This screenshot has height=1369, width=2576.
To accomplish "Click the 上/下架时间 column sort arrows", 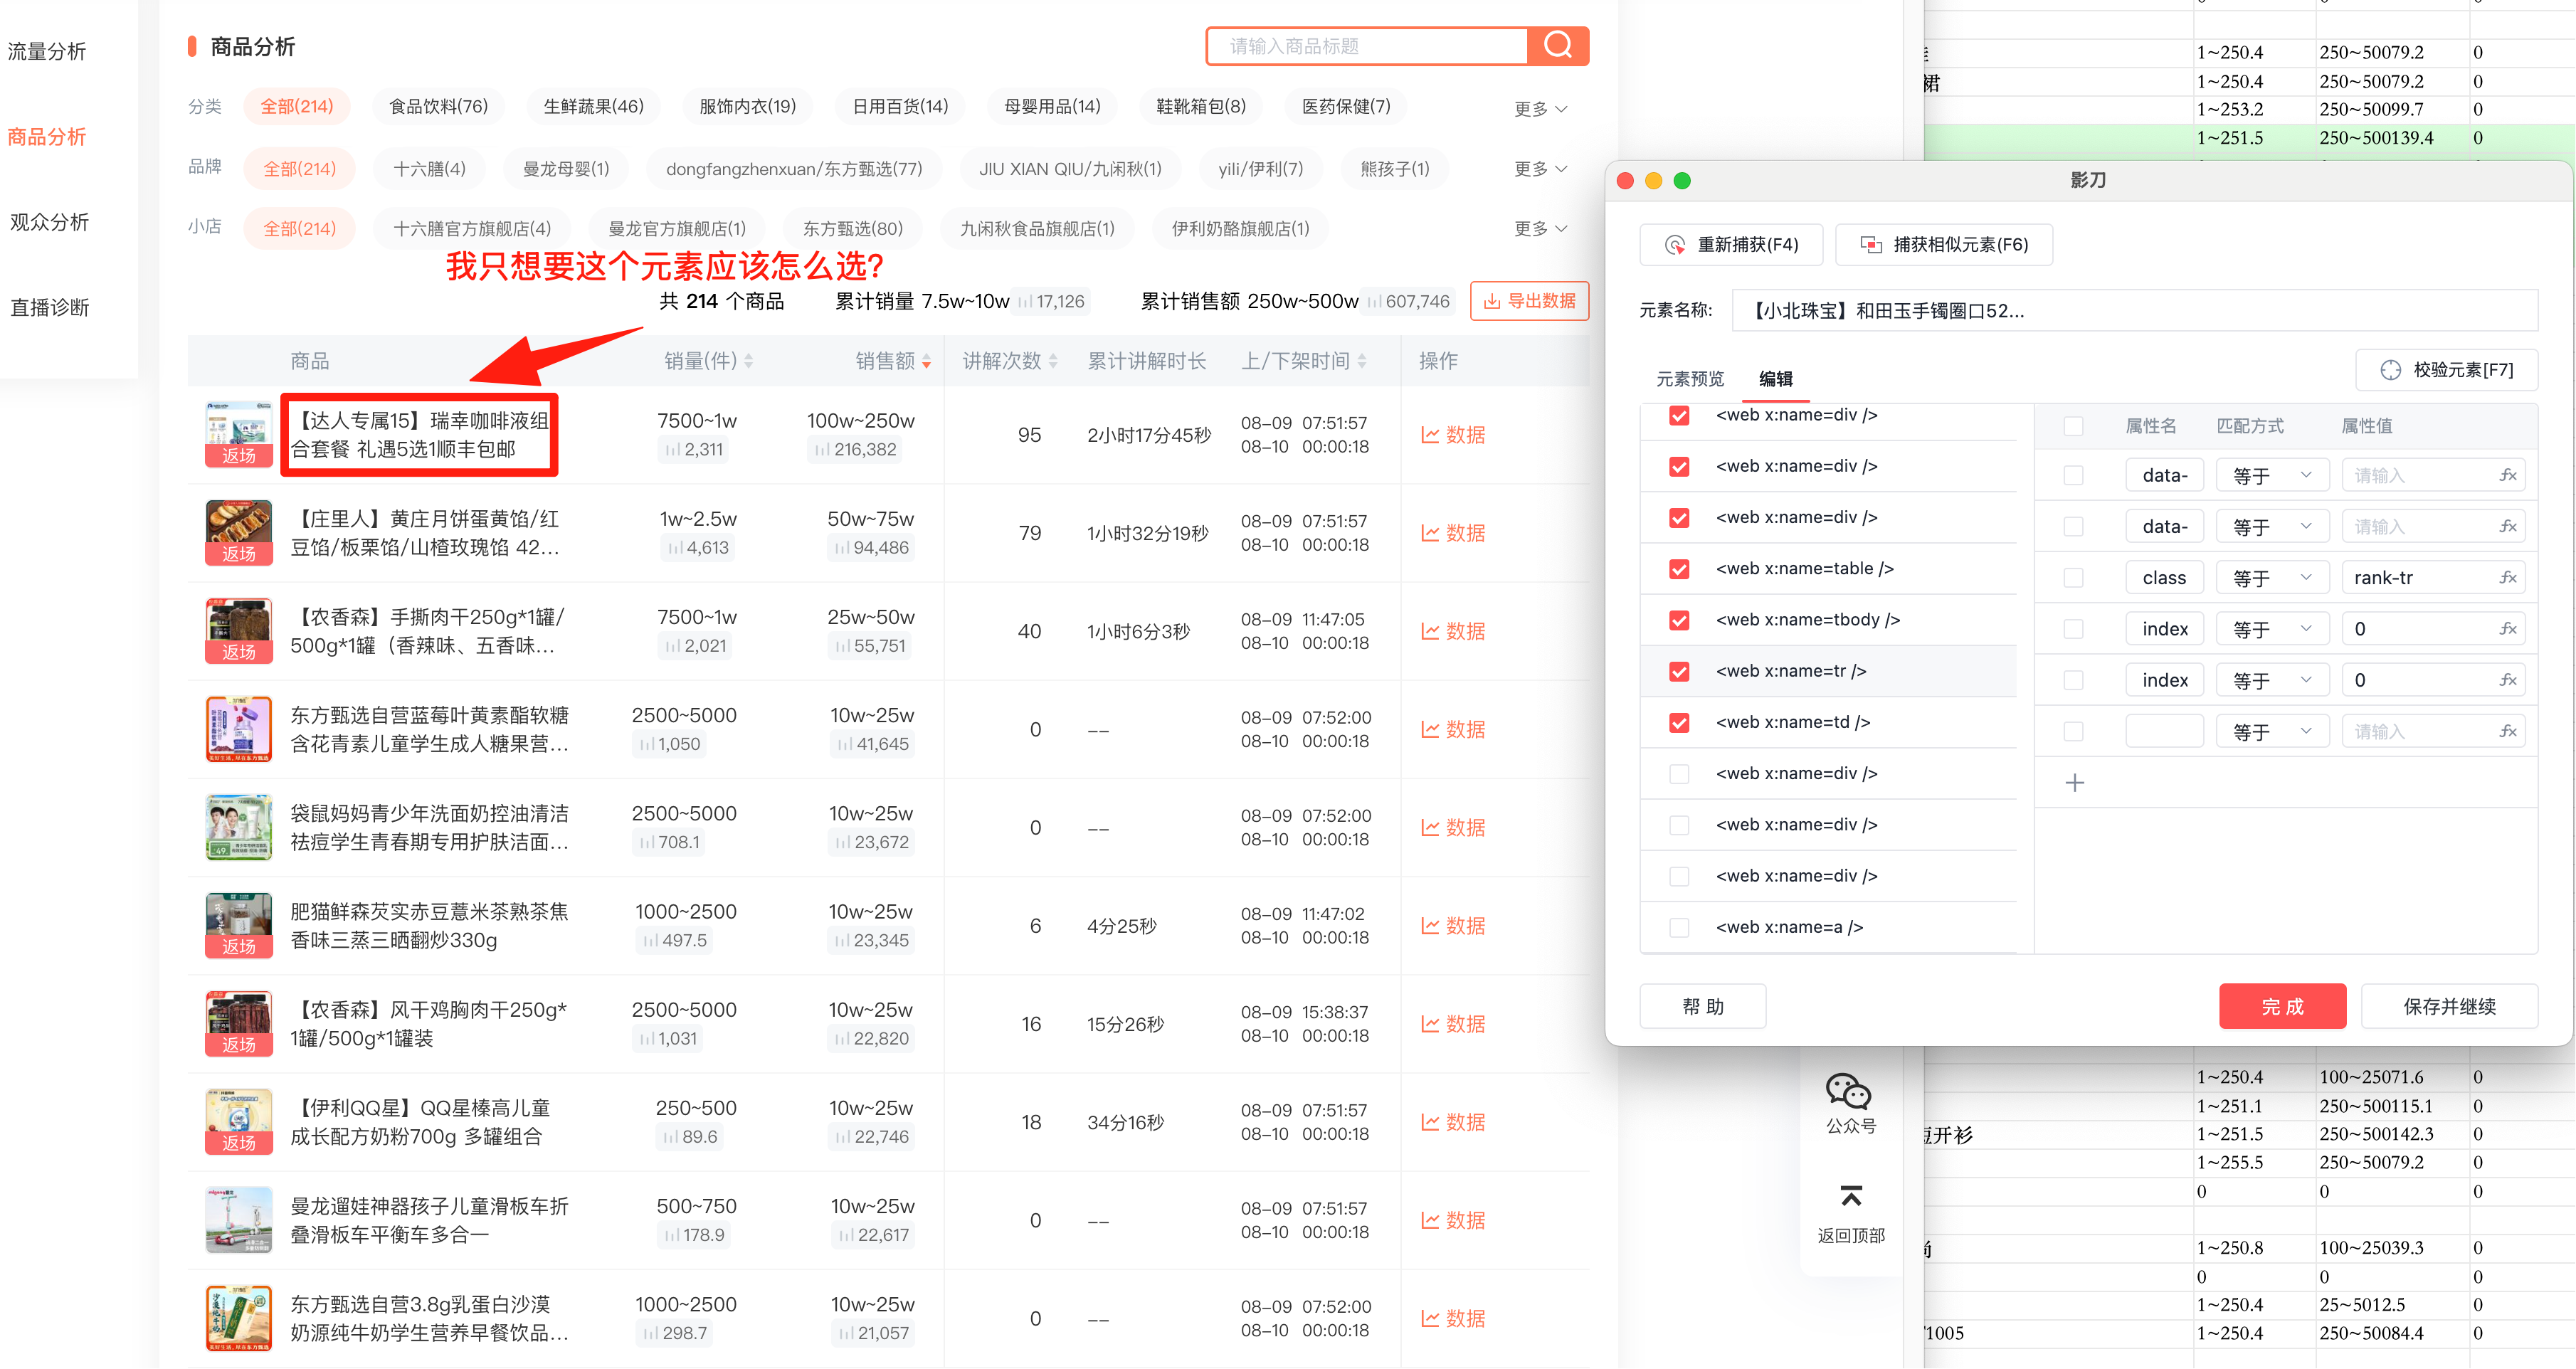I will point(1362,361).
